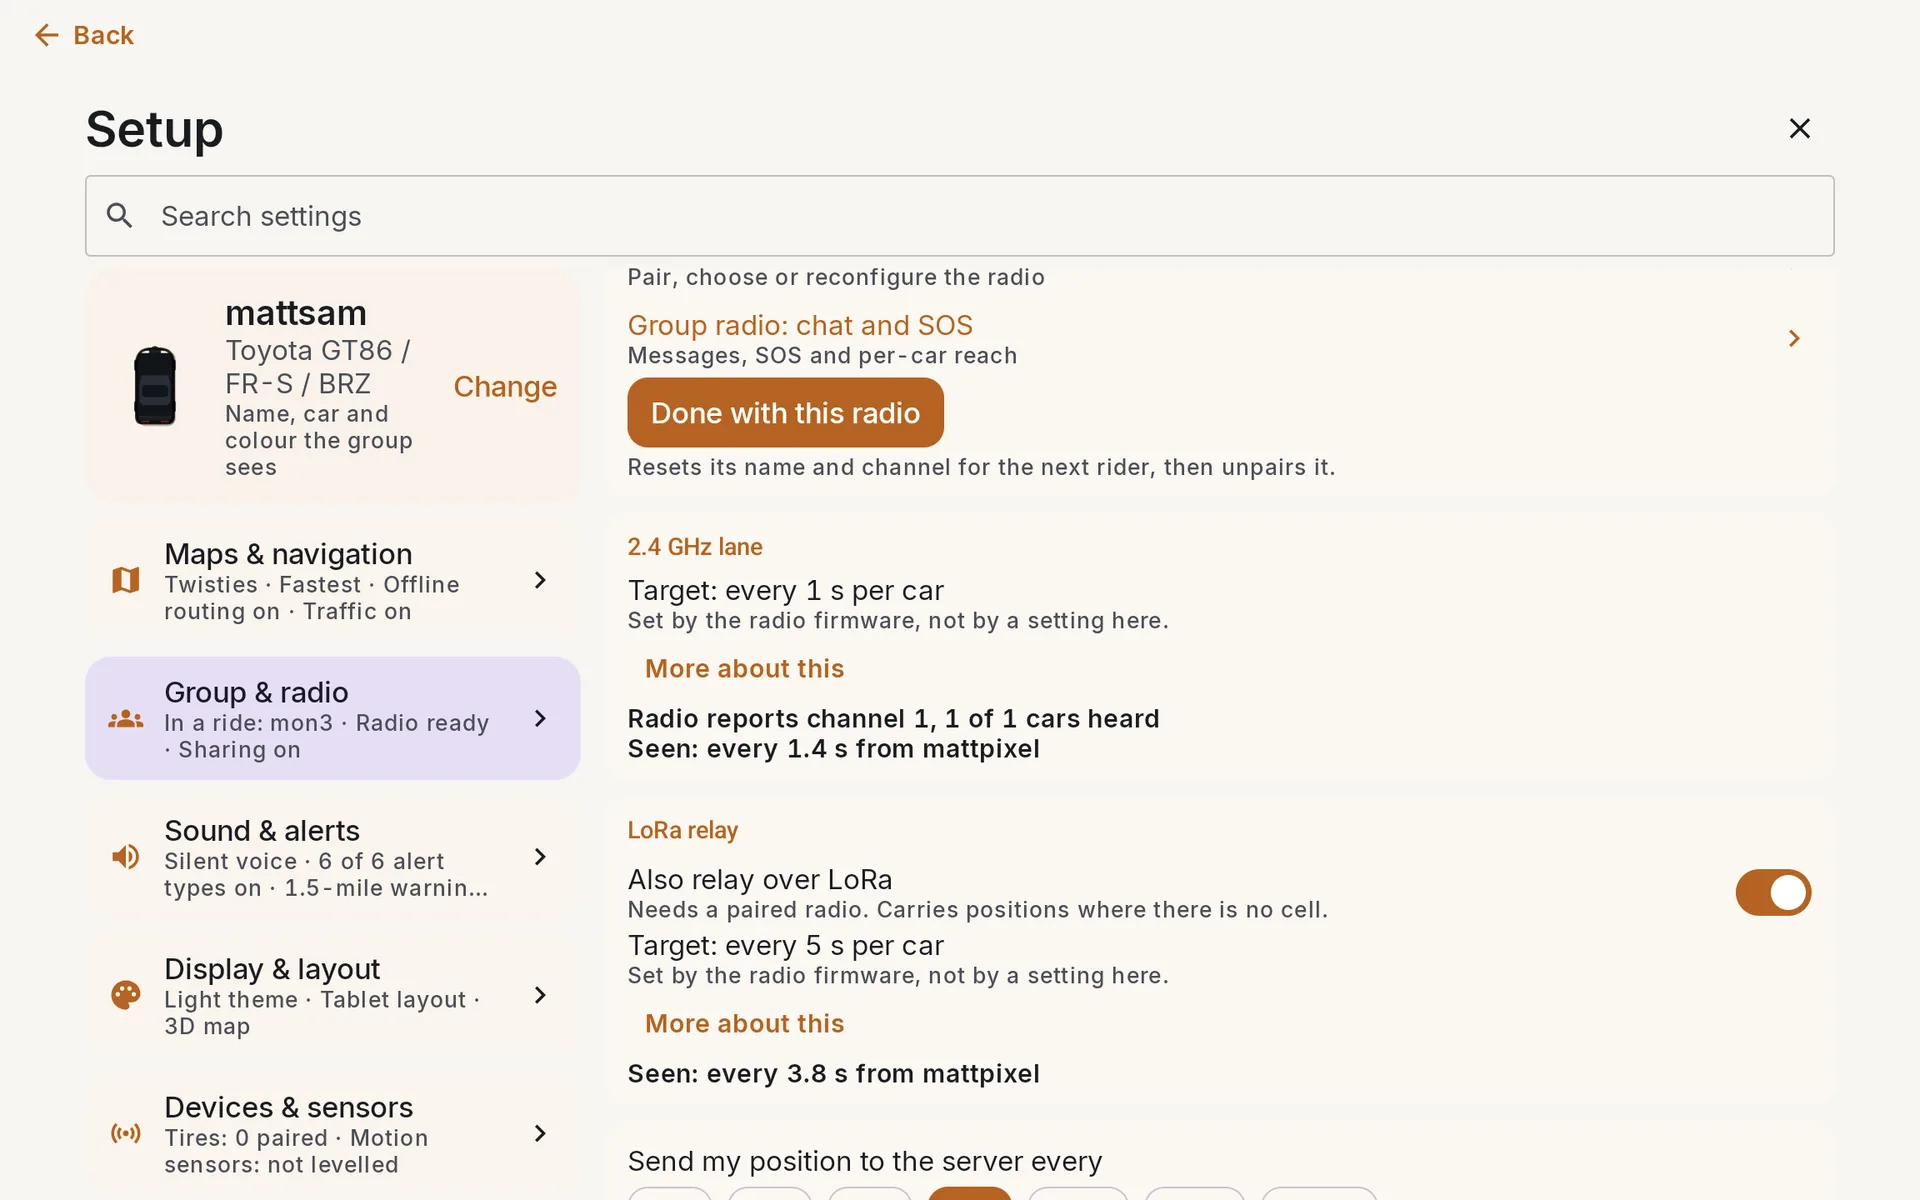Focus the Search settings field

click(x=959, y=215)
